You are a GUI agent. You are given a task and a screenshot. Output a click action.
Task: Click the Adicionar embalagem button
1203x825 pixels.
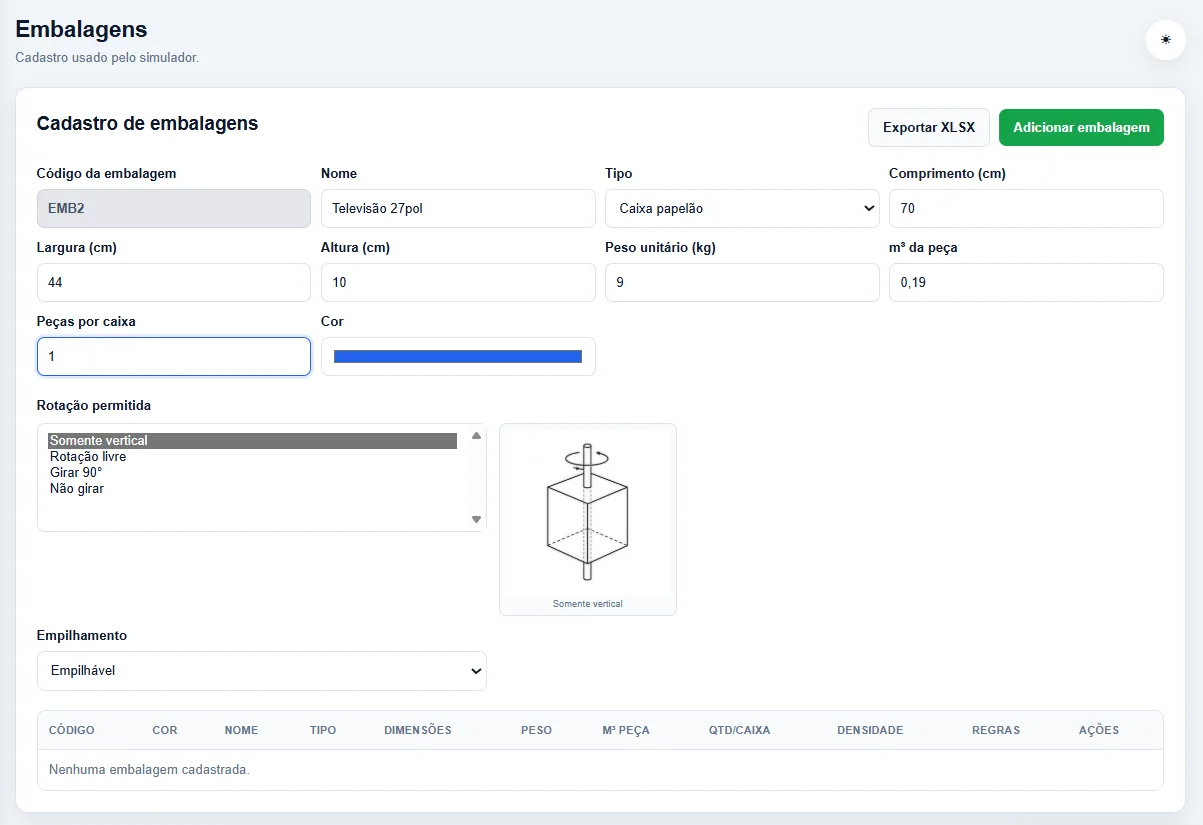(x=1081, y=128)
